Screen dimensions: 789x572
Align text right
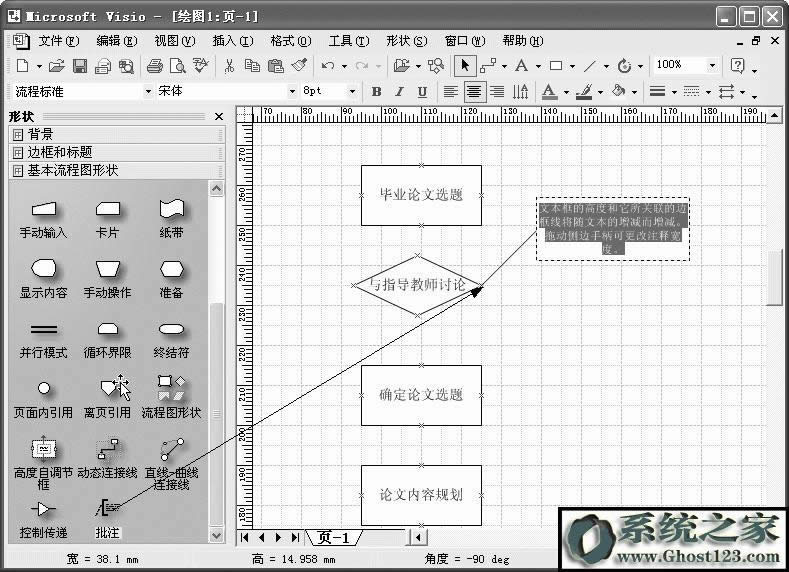pyautogui.click(x=497, y=92)
